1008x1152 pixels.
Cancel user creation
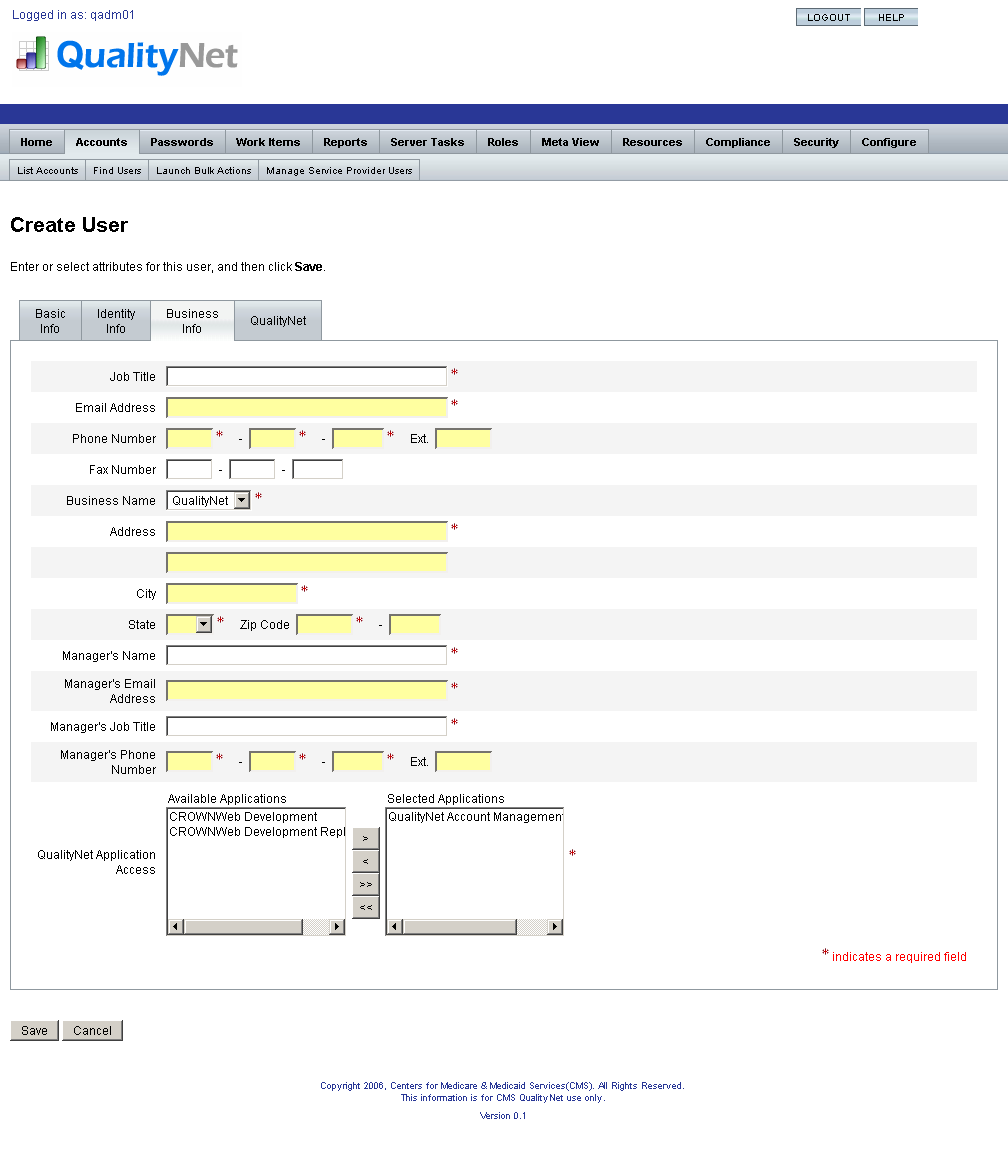pyautogui.click(x=93, y=1031)
